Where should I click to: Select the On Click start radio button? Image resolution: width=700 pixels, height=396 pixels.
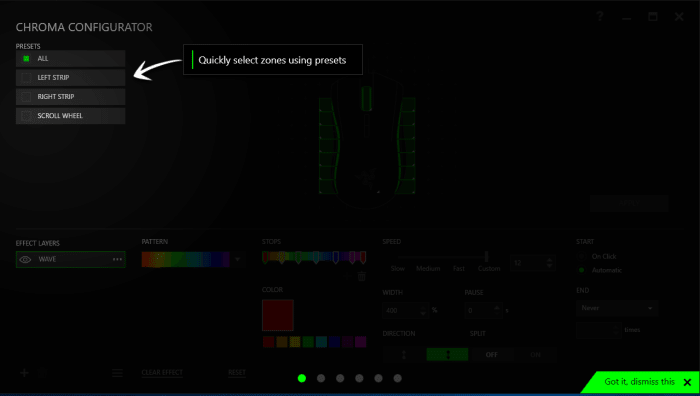pos(581,256)
